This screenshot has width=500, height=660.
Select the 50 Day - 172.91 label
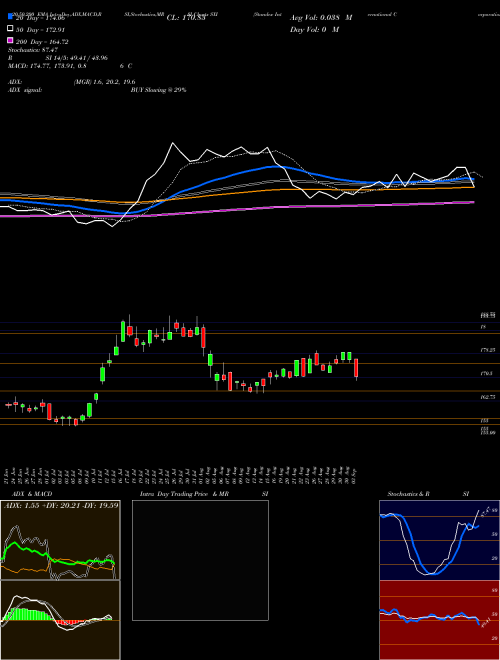(x=40, y=30)
